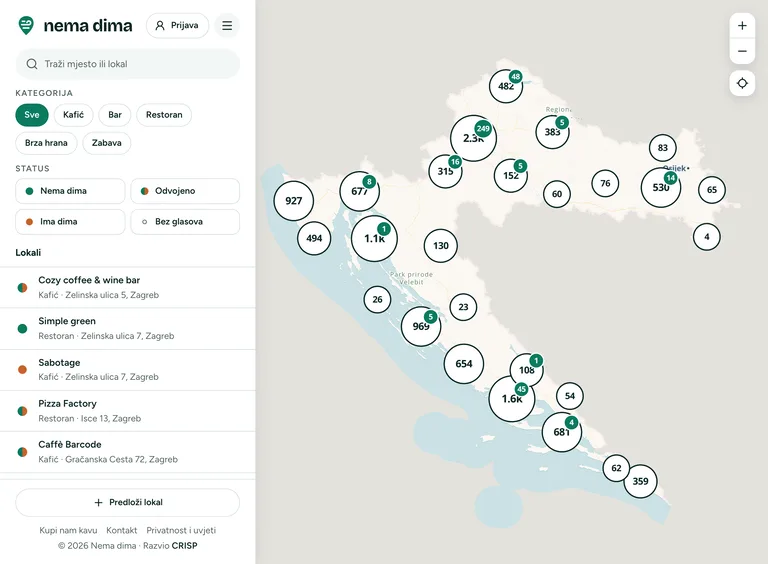Click the 1.6k map cluster
Image resolution: width=768 pixels, height=564 pixels.
[512, 399]
